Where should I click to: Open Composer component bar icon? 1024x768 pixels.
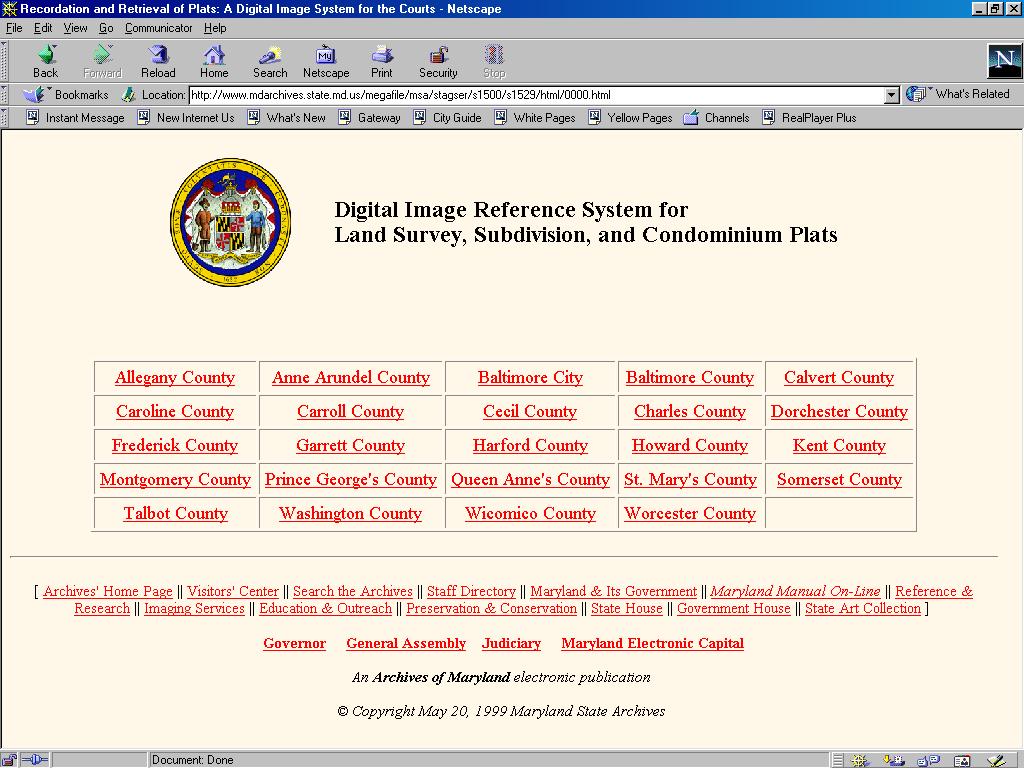click(x=997, y=760)
